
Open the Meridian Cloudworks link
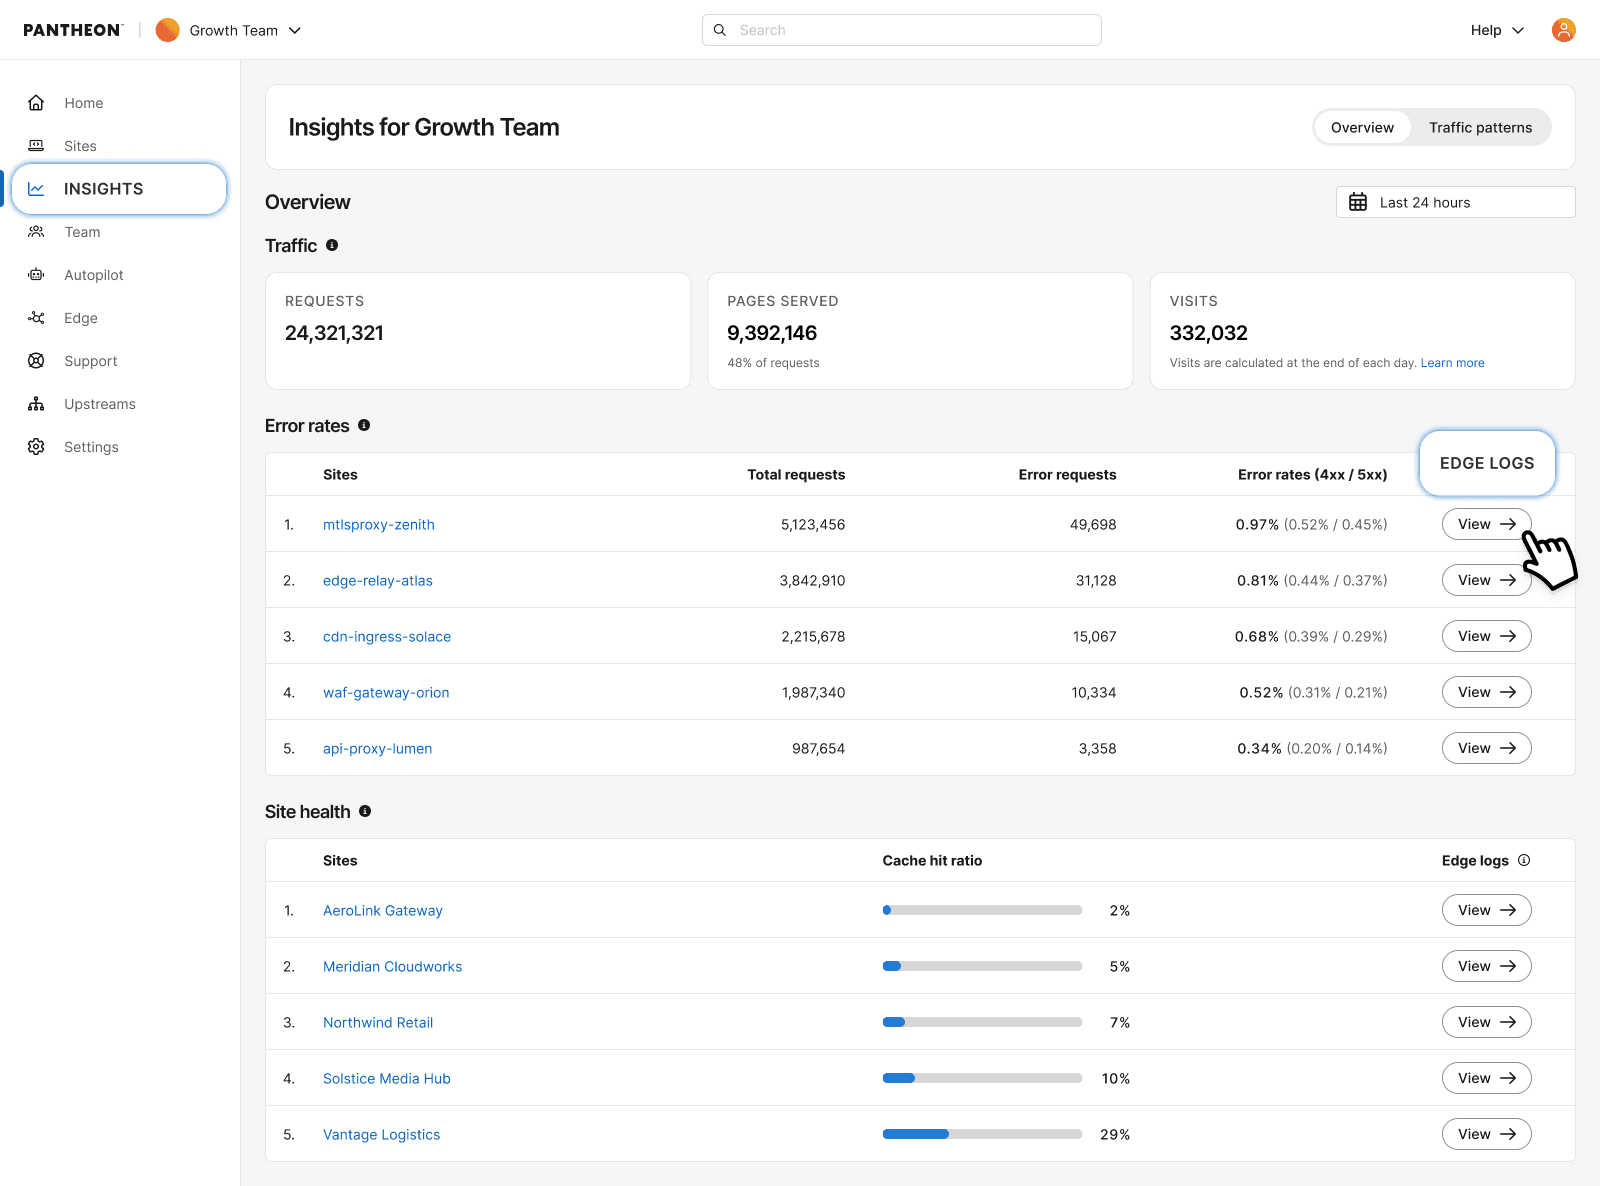(x=392, y=966)
